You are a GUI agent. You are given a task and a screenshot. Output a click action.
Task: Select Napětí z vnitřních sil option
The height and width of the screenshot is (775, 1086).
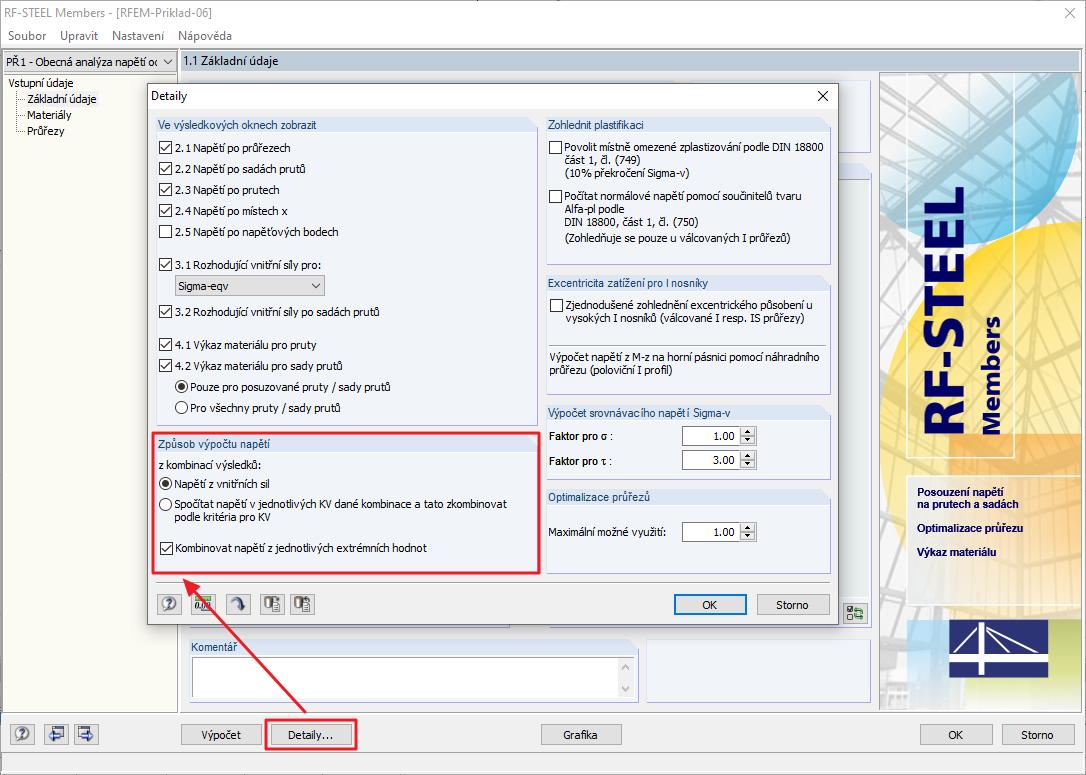pos(166,483)
